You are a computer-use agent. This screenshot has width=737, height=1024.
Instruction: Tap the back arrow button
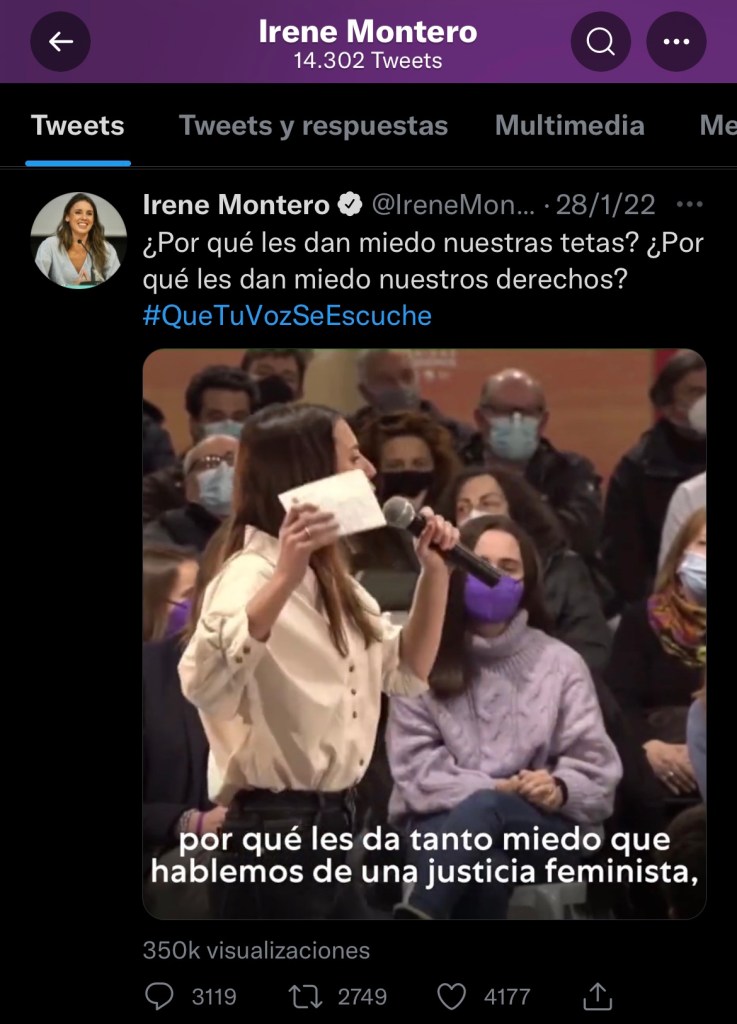pyautogui.click(x=60, y=42)
